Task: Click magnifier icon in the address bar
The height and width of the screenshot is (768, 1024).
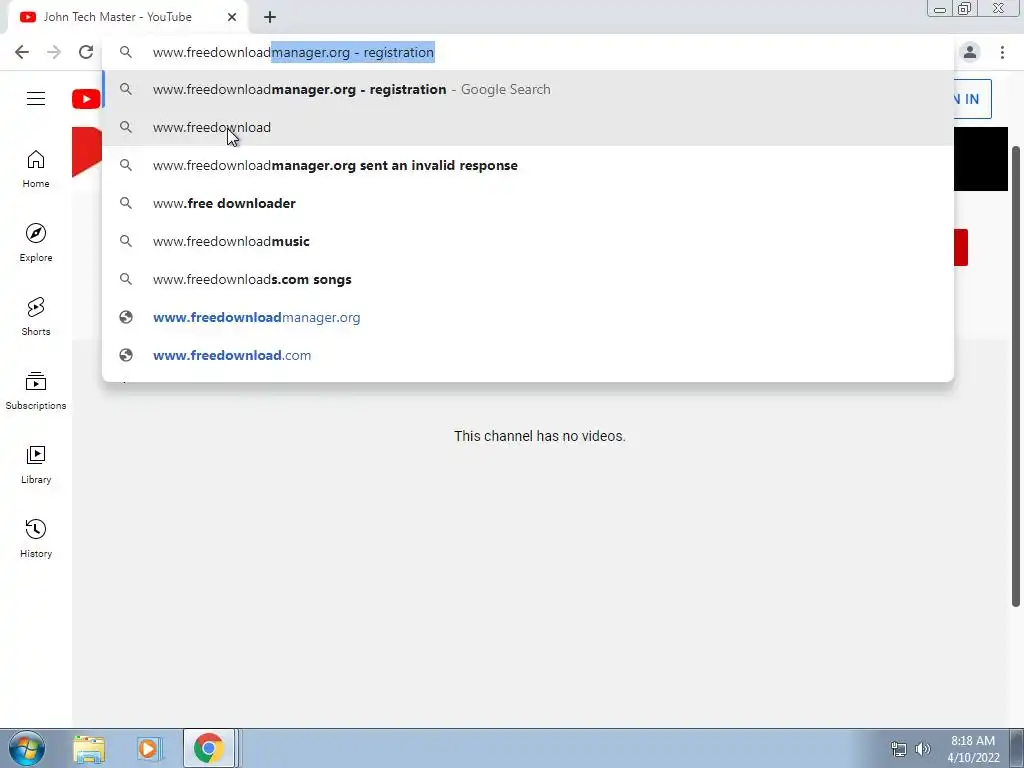Action: pos(126,52)
